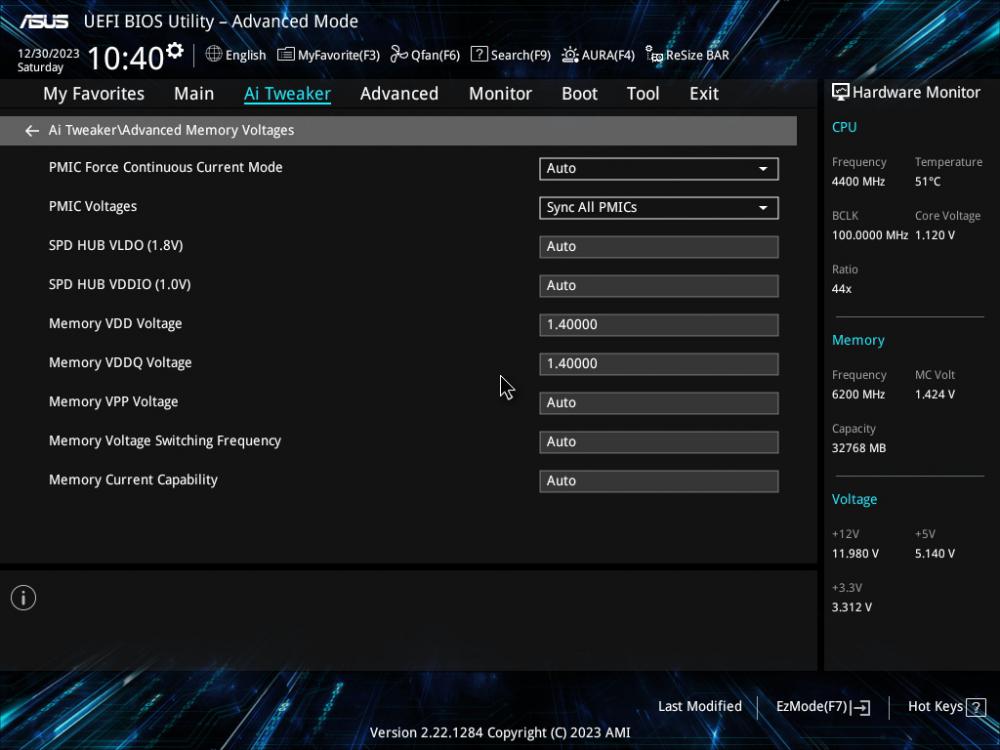This screenshot has height=750, width=1000.
Task: Toggle ReSize BAR option
Action: tap(687, 55)
